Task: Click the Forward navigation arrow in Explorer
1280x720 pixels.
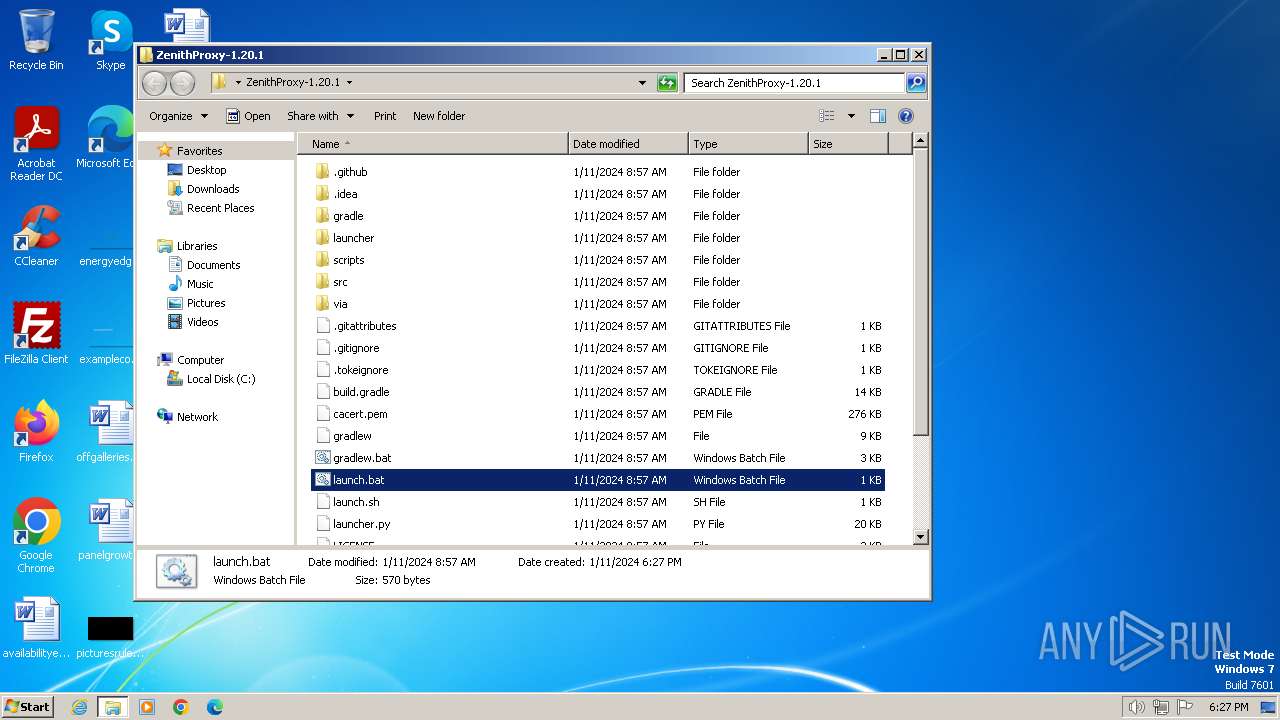Action: tap(182, 83)
